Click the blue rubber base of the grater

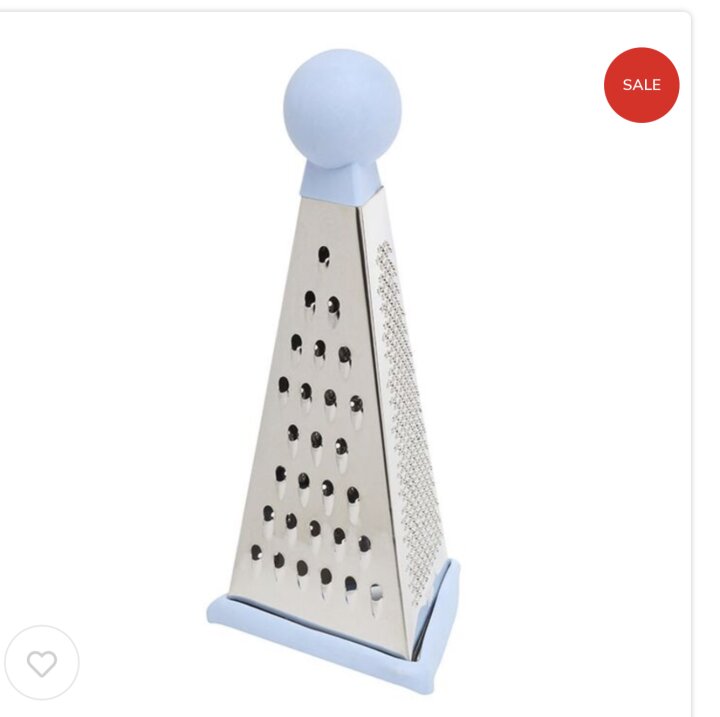[331, 643]
